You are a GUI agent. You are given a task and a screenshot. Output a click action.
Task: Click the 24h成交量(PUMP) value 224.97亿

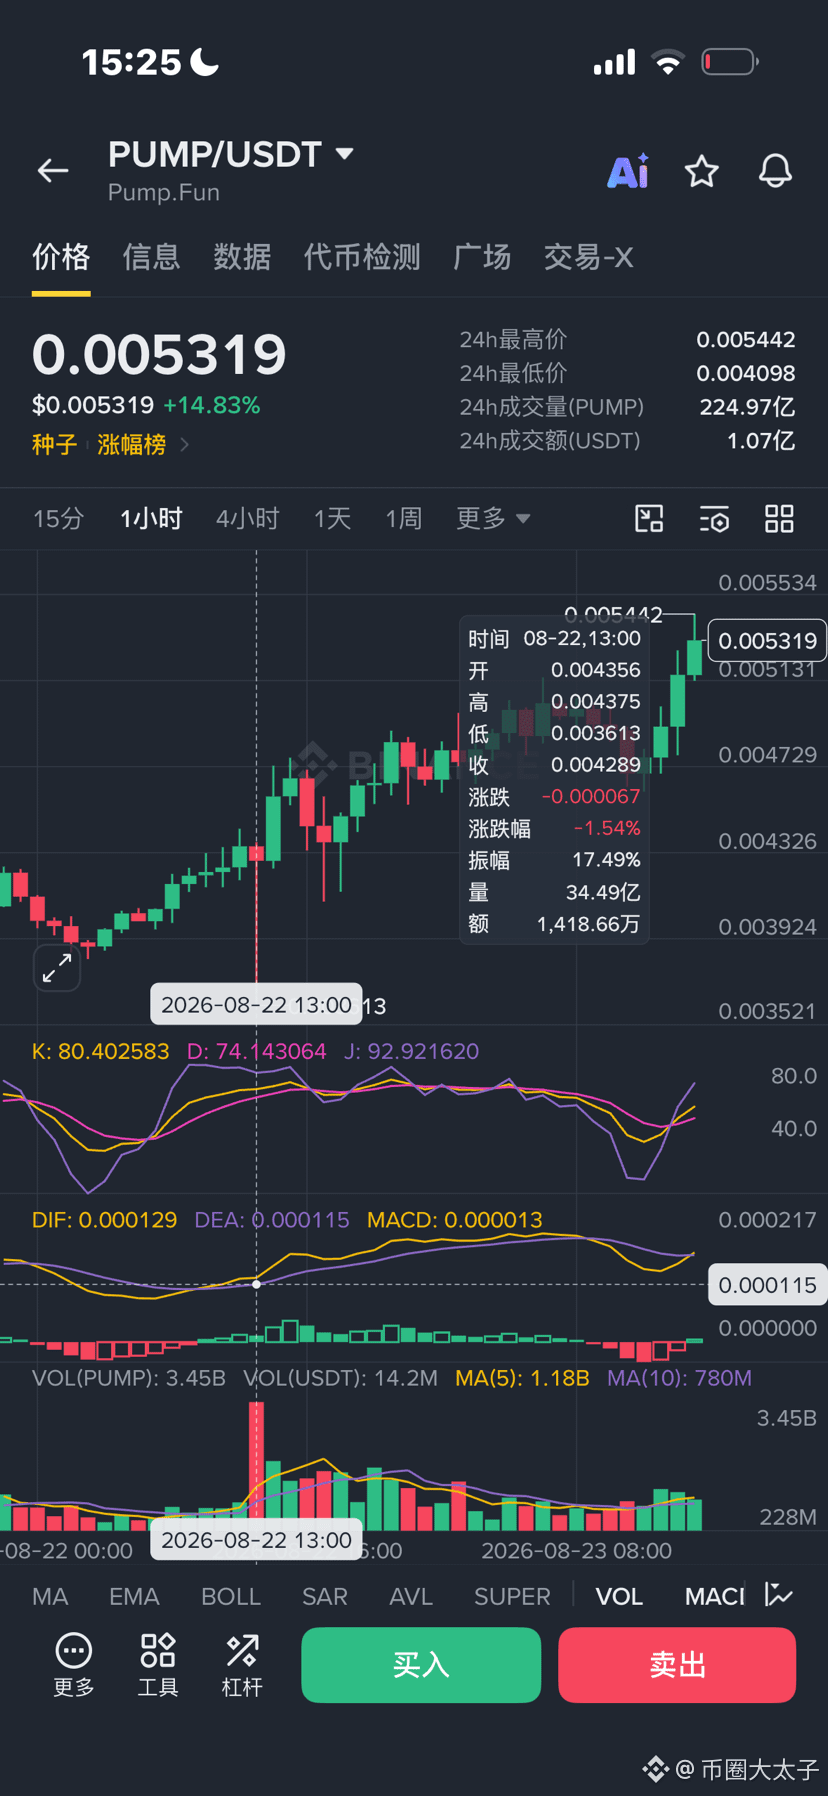point(747,407)
